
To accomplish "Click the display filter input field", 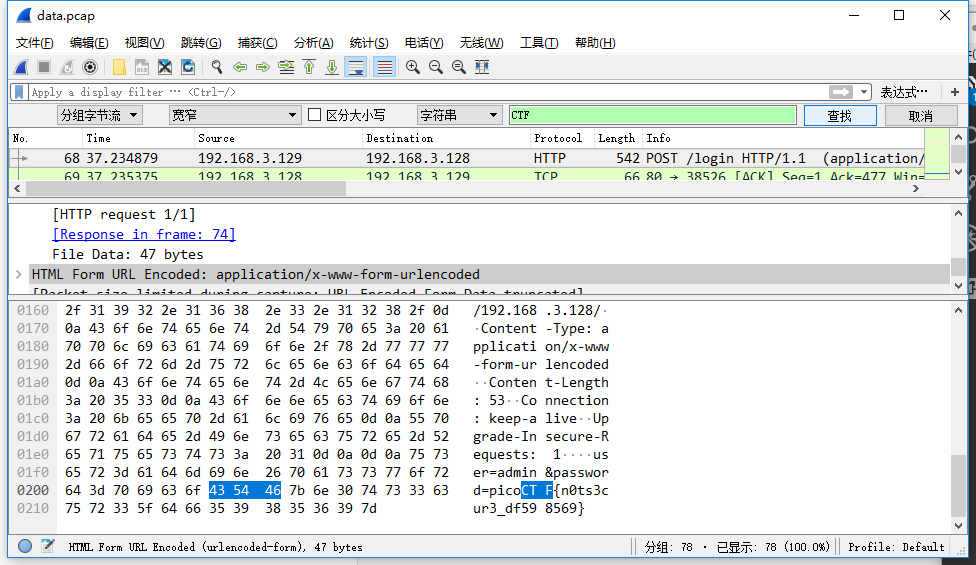I will point(420,92).
